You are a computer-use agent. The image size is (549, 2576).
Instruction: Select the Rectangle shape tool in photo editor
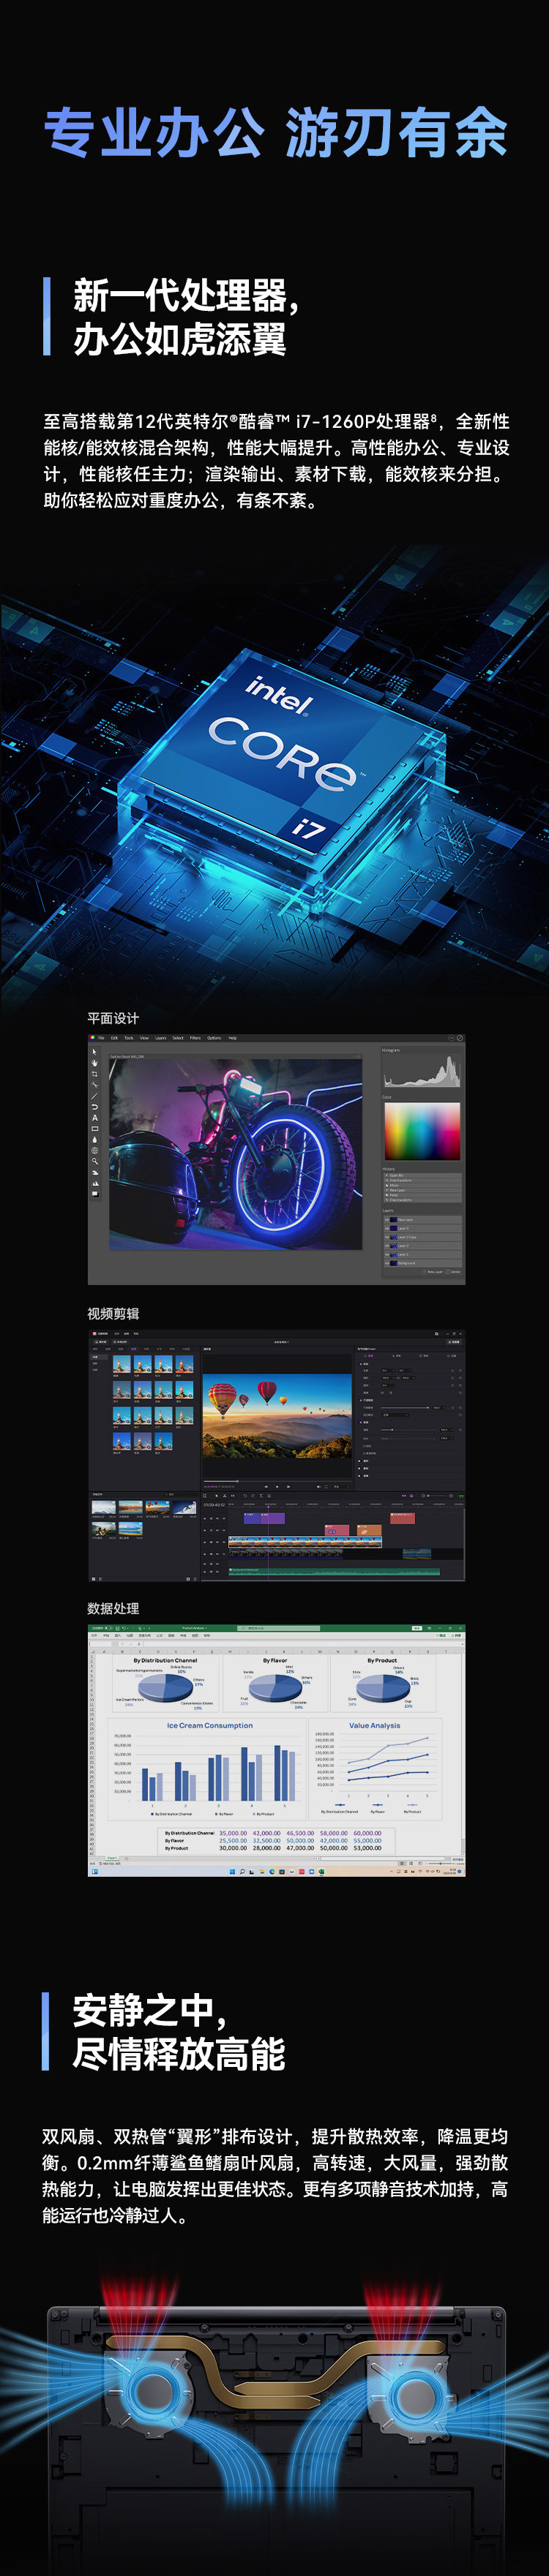95,1129
